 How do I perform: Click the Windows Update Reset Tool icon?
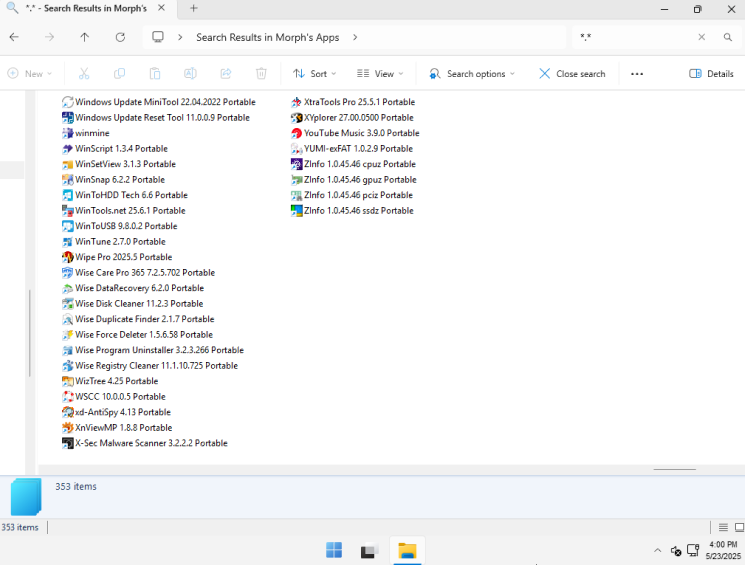67,117
